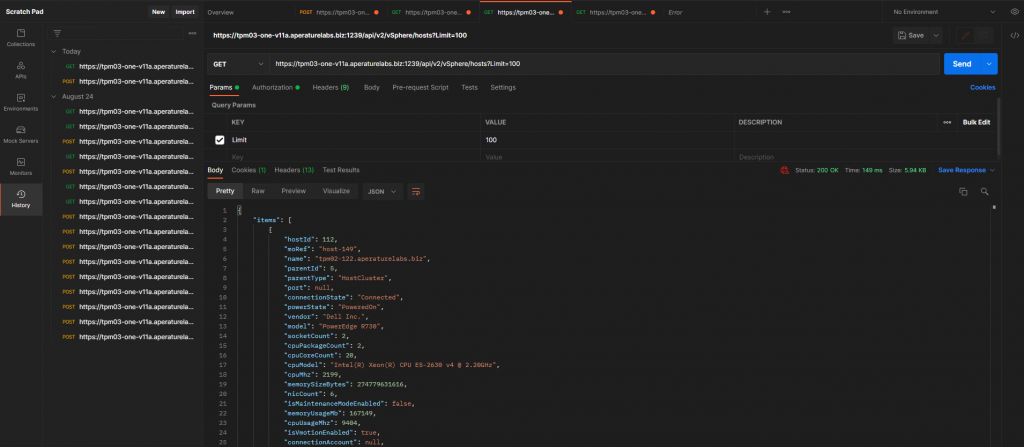Open the JSON format dropdown
This screenshot has height=447, width=1024.
coord(383,191)
